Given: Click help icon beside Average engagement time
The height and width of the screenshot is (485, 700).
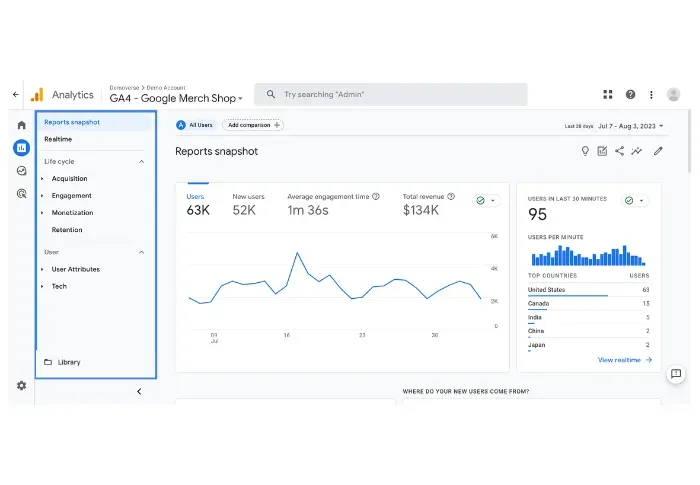Looking at the screenshot, I should coord(376,197).
